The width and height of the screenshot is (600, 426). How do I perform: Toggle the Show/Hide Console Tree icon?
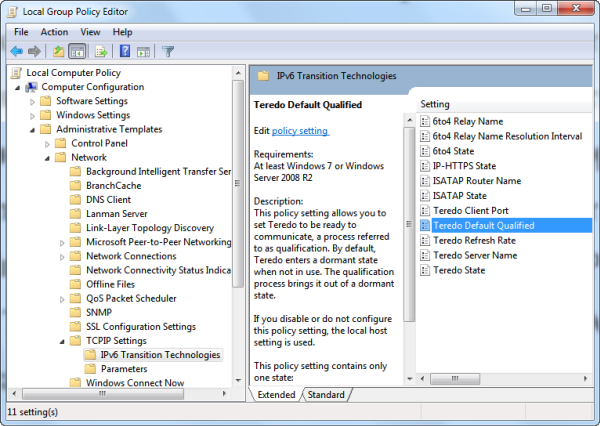(77, 51)
